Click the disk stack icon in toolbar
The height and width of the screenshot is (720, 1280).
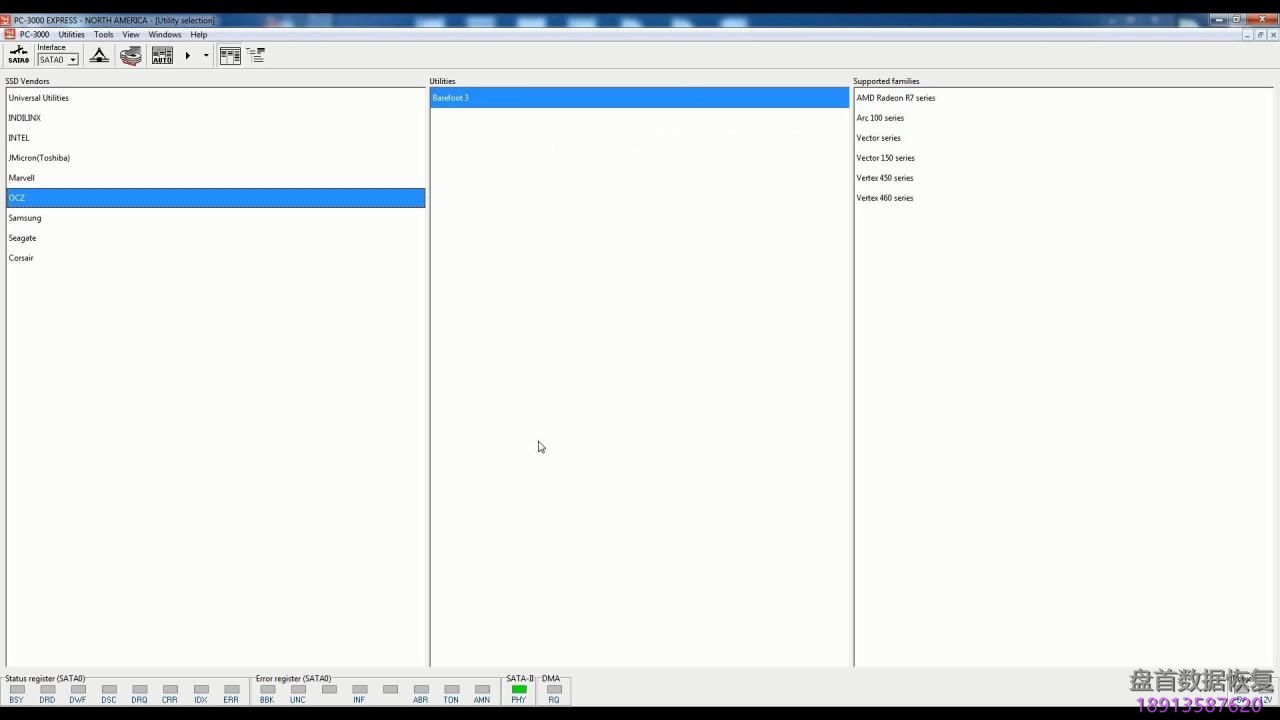131,56
